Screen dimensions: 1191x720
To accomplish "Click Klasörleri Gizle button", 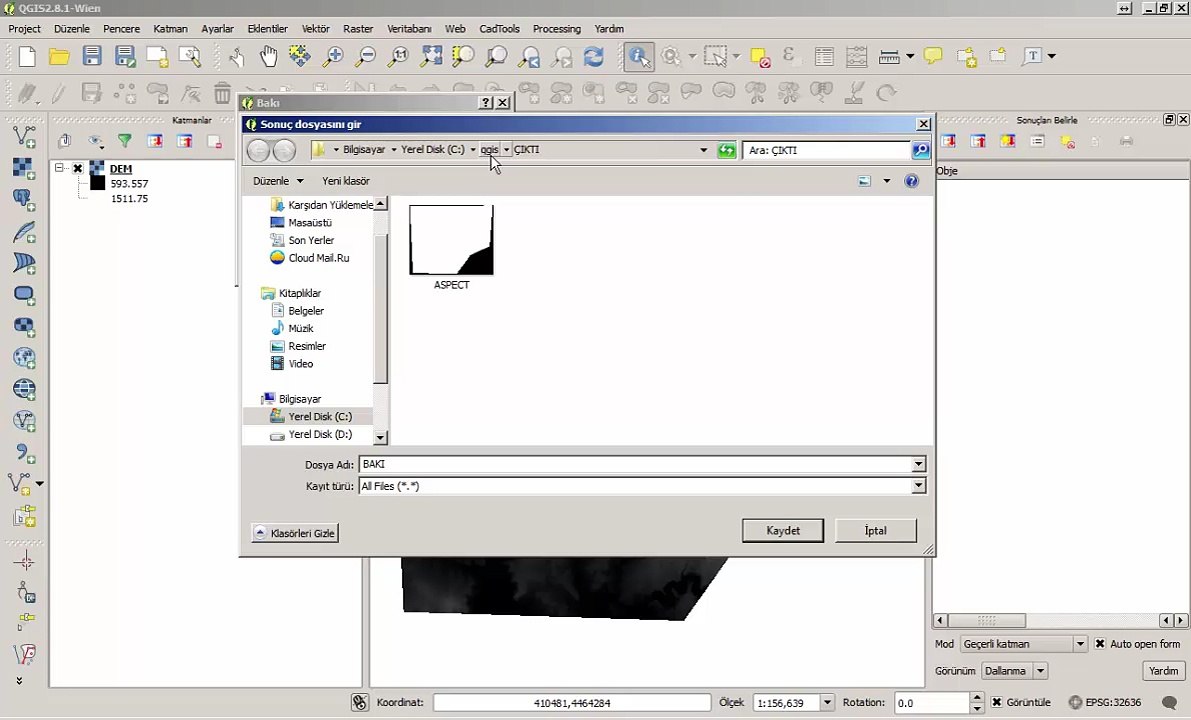I will 295,533.
